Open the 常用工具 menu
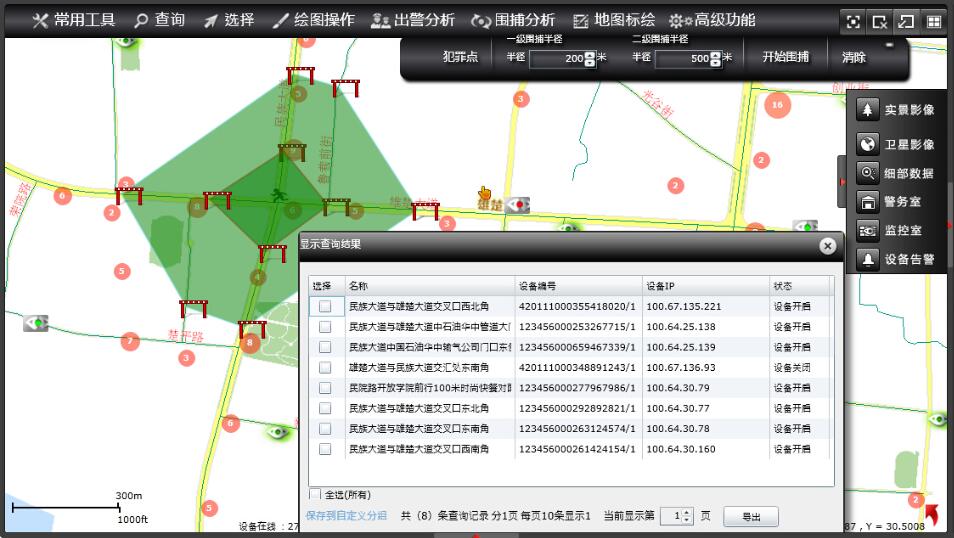Viewport: 954px width, 538px height. point(74,20)
